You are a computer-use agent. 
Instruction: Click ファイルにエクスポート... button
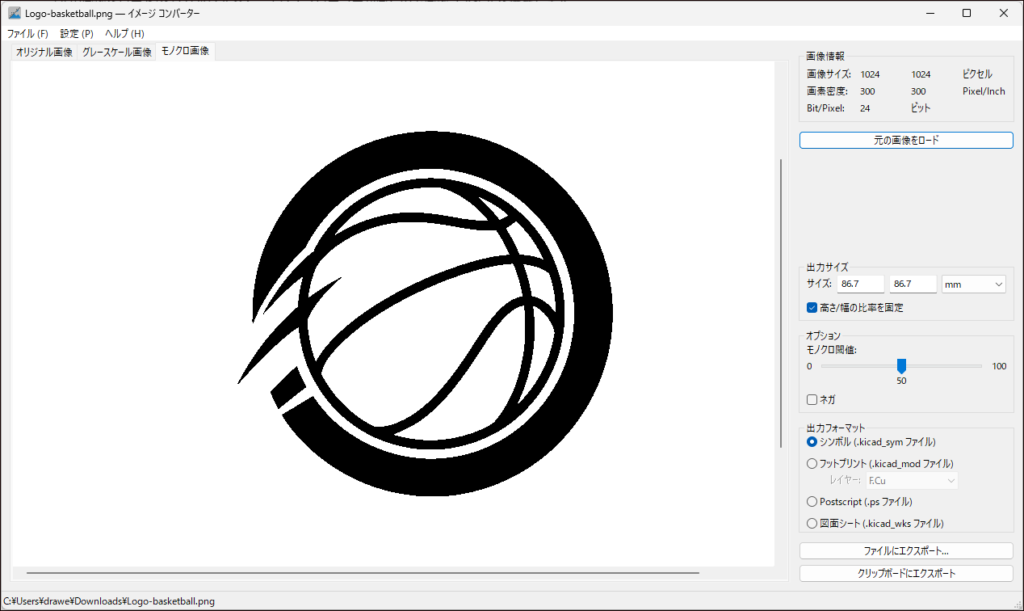(906, 551)
